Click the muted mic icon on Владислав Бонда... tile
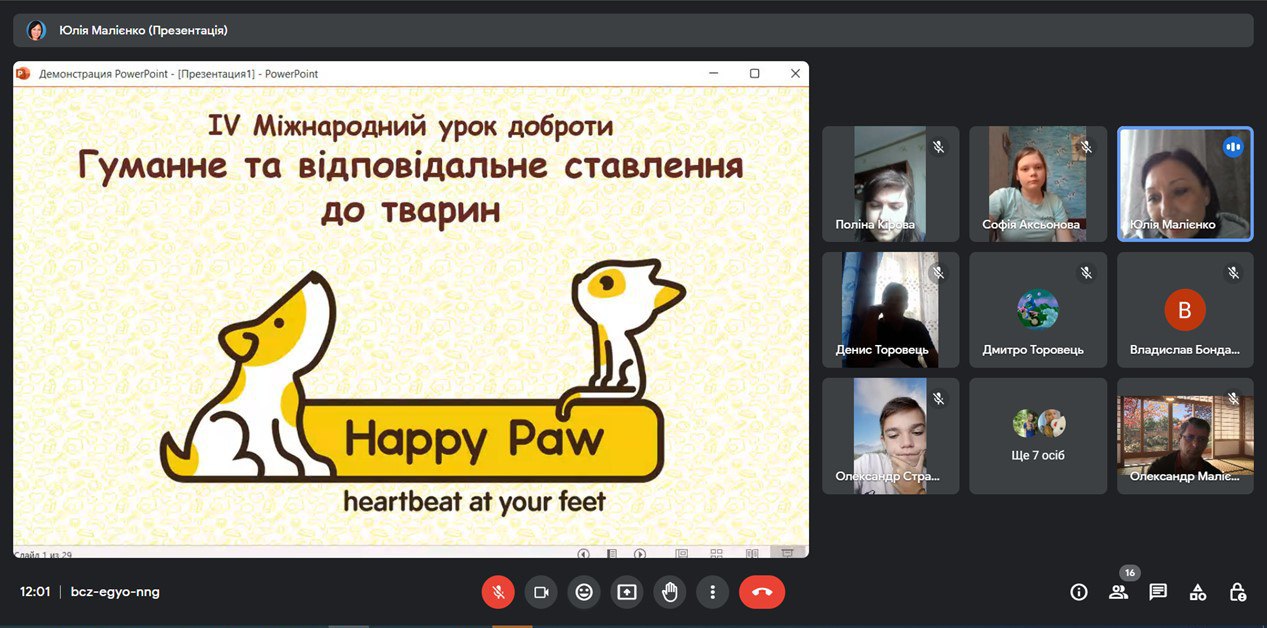The height and width of the screenshot is (628, 1267). click(x=1233, y=273)
